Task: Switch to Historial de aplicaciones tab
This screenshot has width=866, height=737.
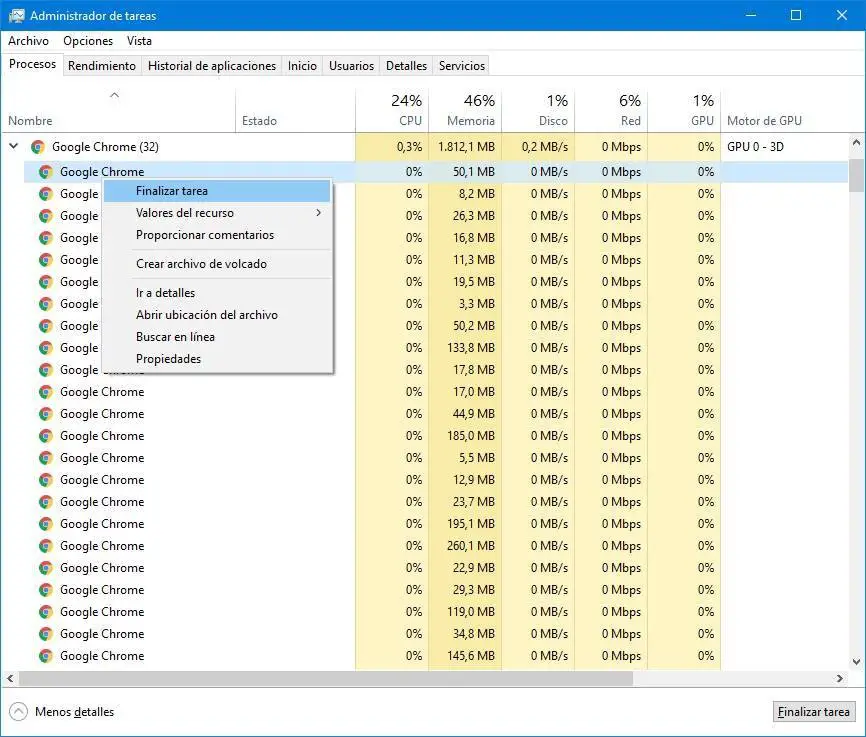Action: [x=212, y=66]
